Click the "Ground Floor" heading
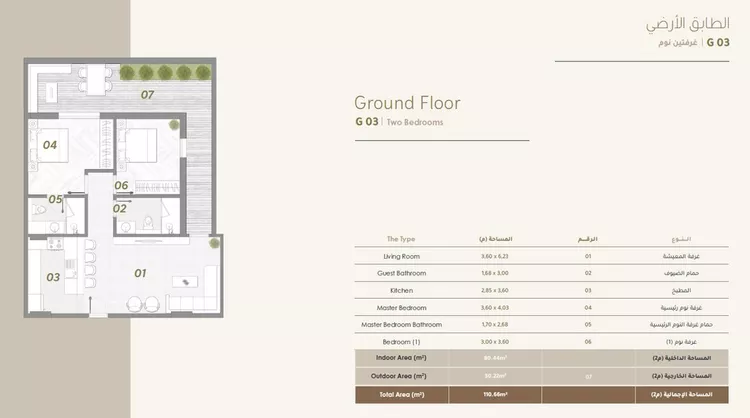750x418 pixels. pos(407,103)
